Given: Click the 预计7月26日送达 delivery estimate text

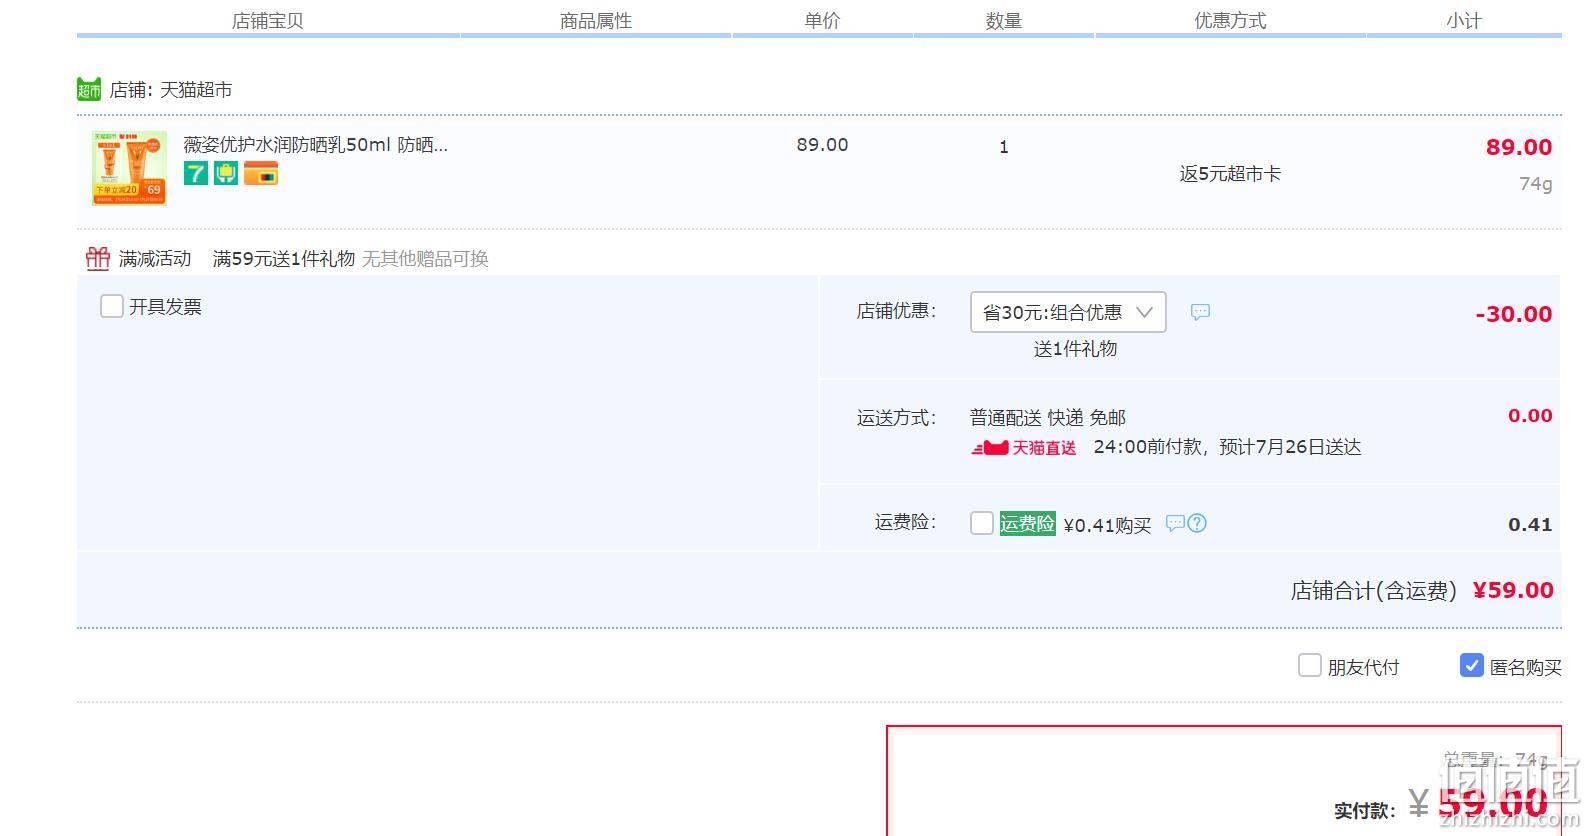Looking at the screenshot, I should 1290,448.
